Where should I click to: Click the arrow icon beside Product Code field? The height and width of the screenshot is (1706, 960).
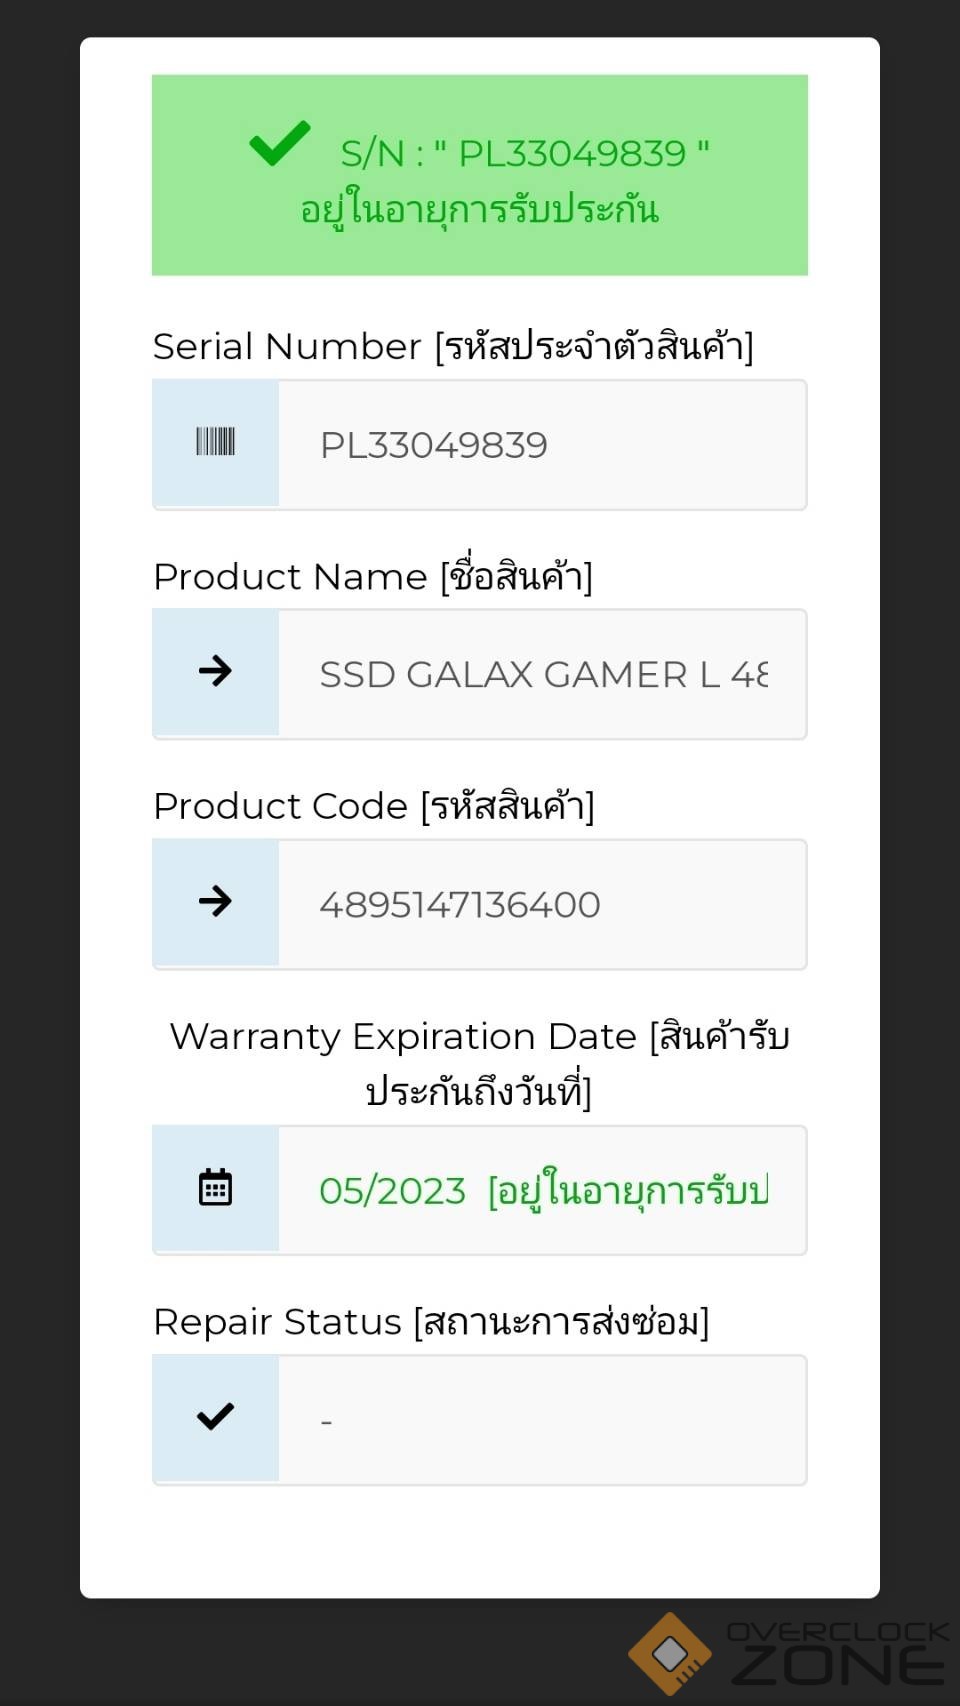point(215,901)
